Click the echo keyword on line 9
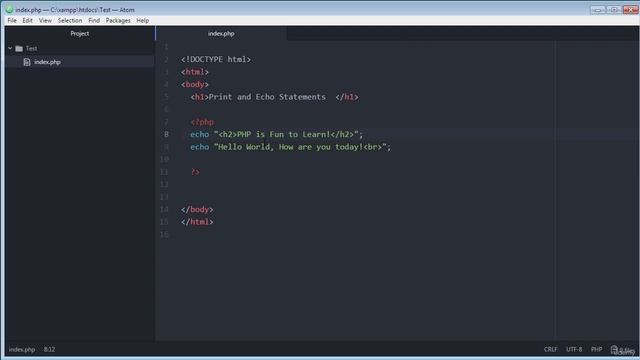 200,147
